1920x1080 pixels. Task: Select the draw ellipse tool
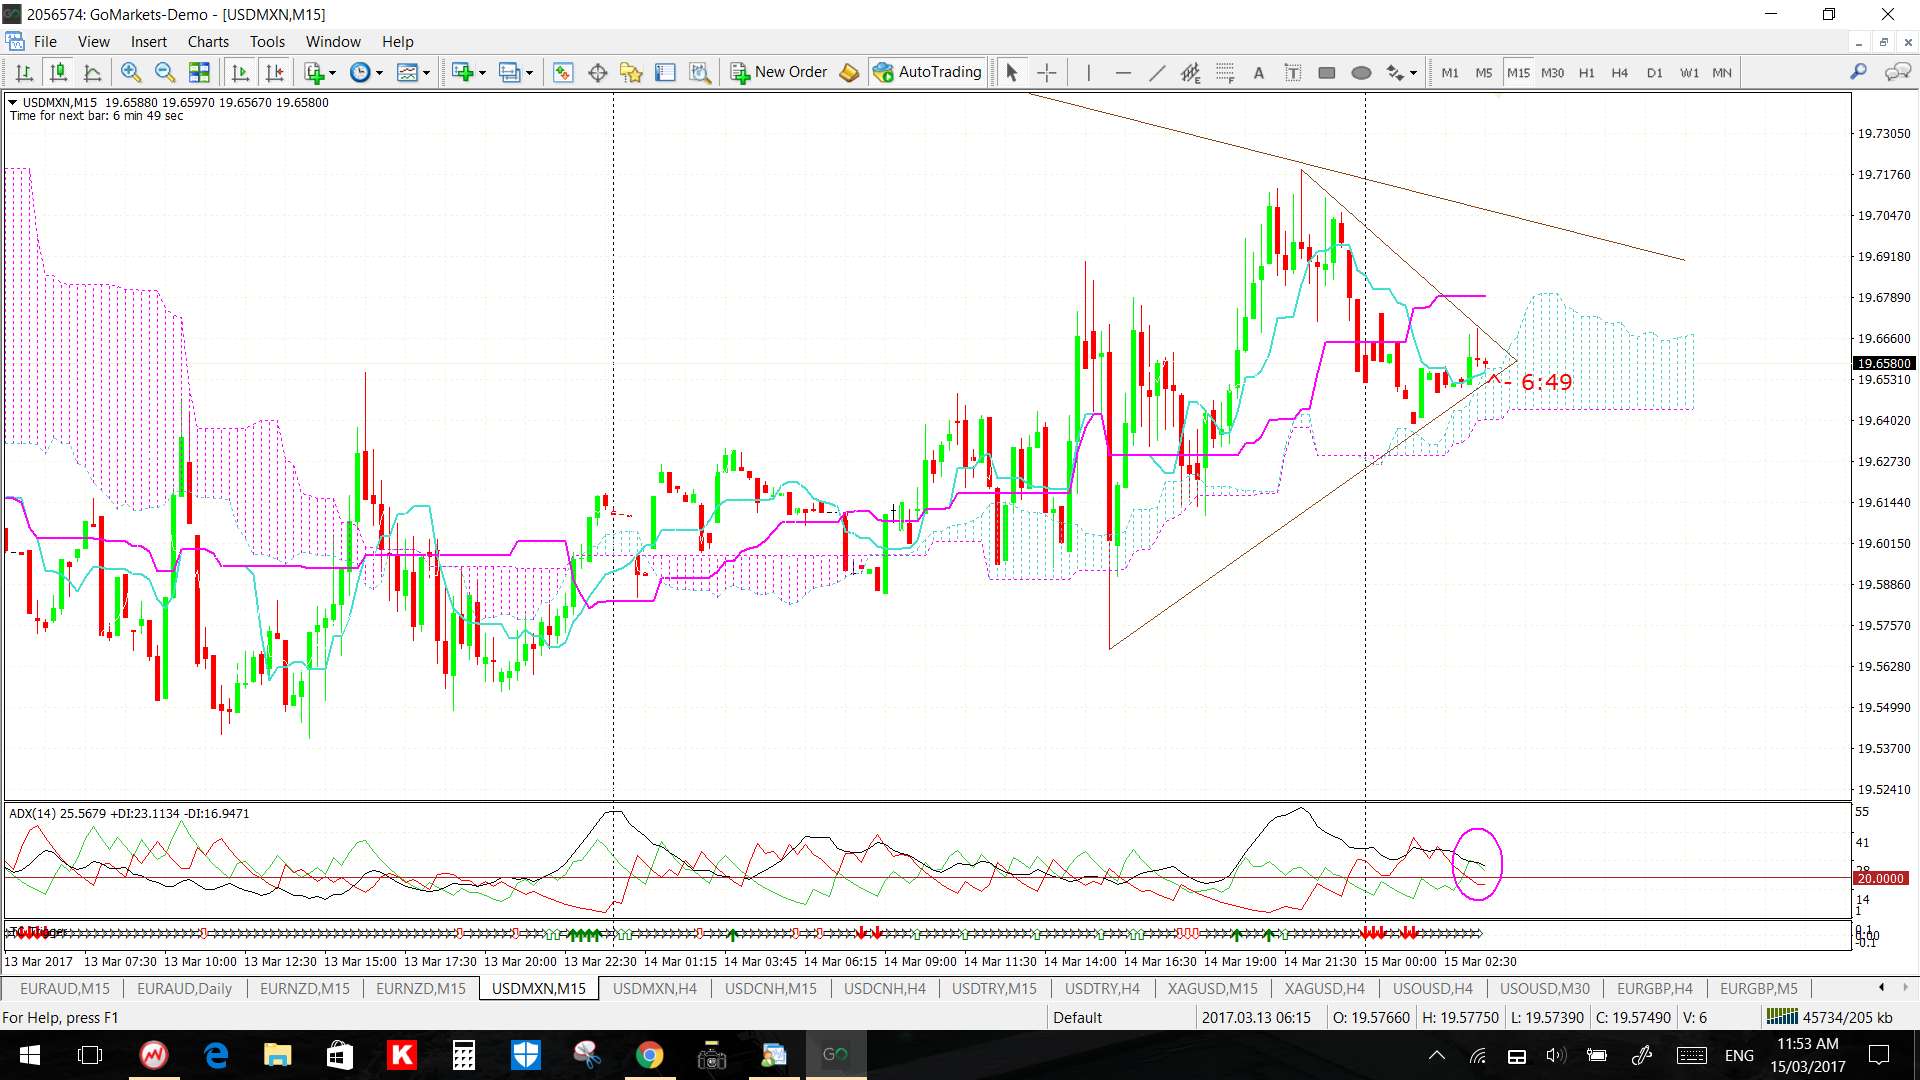click(x=1360, y=72)
